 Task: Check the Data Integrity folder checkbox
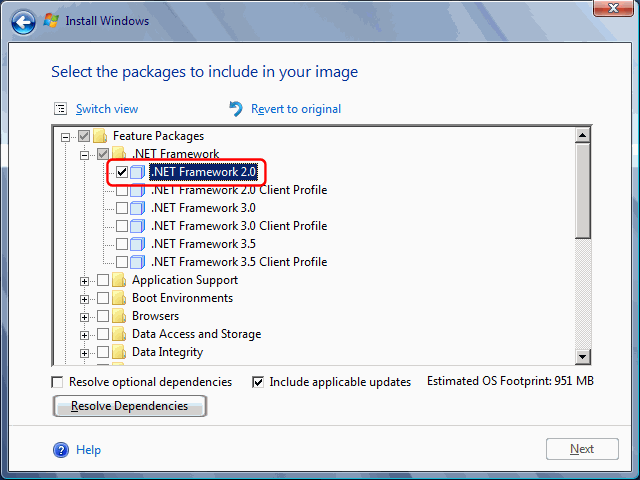(x=103, y=352)
